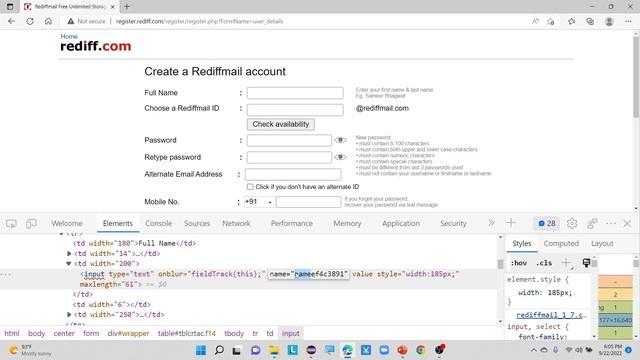Screen dimensions: 640x360
Task: Expand the td width="14" node
Action: 69,253
